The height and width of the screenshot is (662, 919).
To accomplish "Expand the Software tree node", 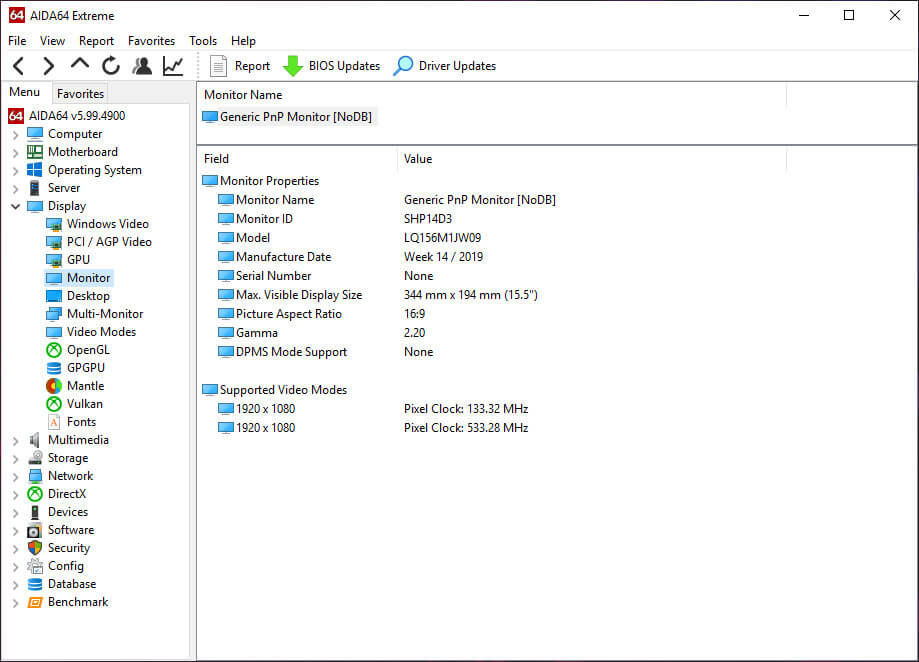I will point(16,531).
